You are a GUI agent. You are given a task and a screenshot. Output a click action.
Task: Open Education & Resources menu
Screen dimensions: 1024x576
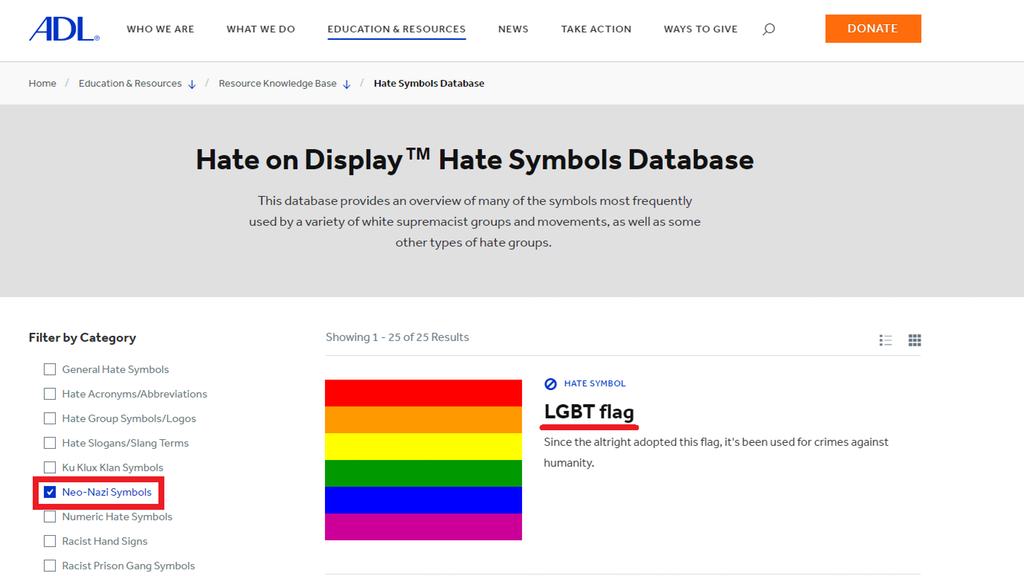[x=396, y=29]
